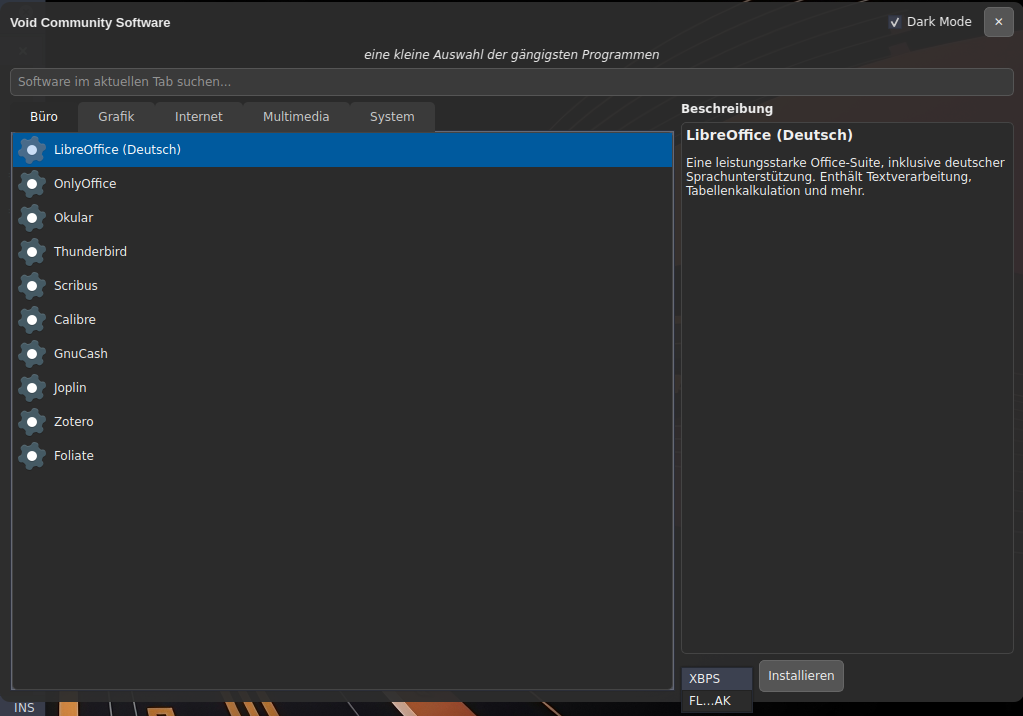Switch to the Grafik tab
The width and height of the screenshot is (1023, 716).
pos(116,117)
